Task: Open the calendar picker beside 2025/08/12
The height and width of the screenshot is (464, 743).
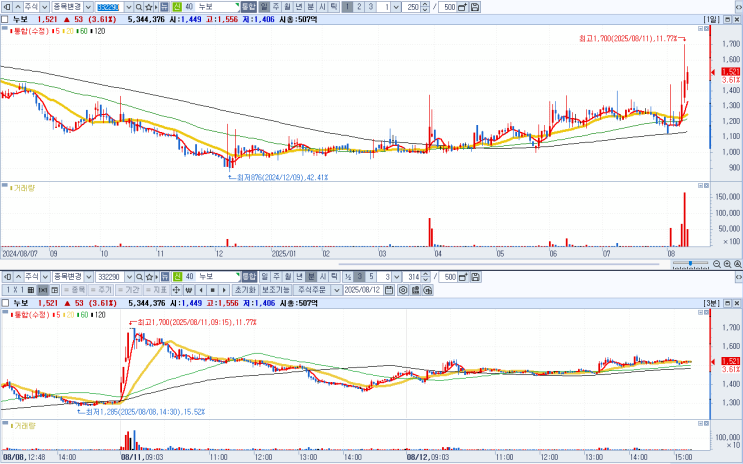Action: 389,290
